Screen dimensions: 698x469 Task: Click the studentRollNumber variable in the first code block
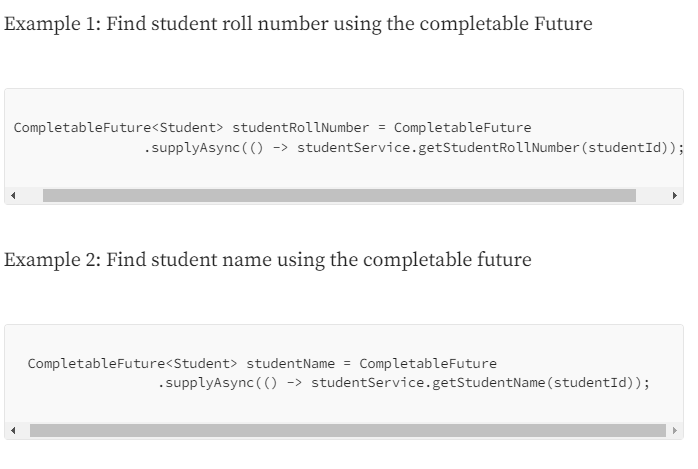[x=300, y=128]
